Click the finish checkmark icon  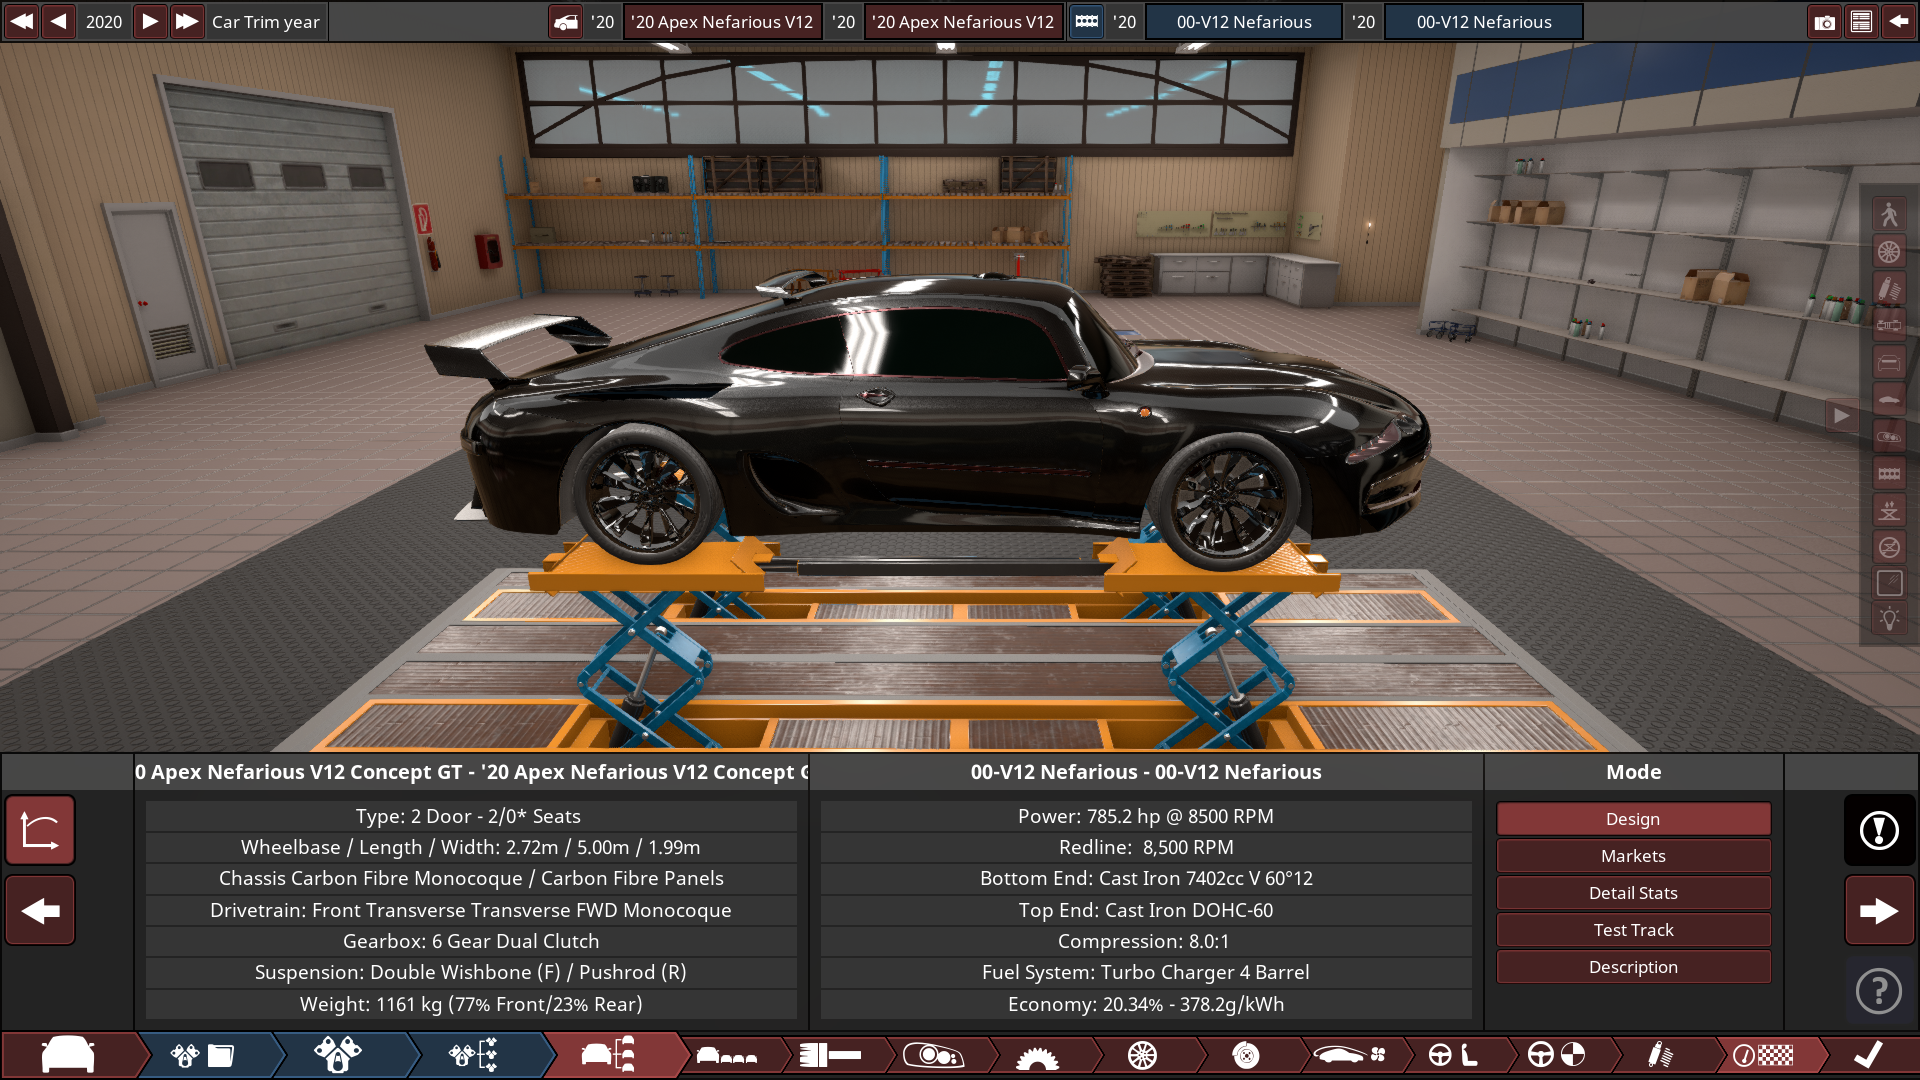[x=1868, y=1055]
